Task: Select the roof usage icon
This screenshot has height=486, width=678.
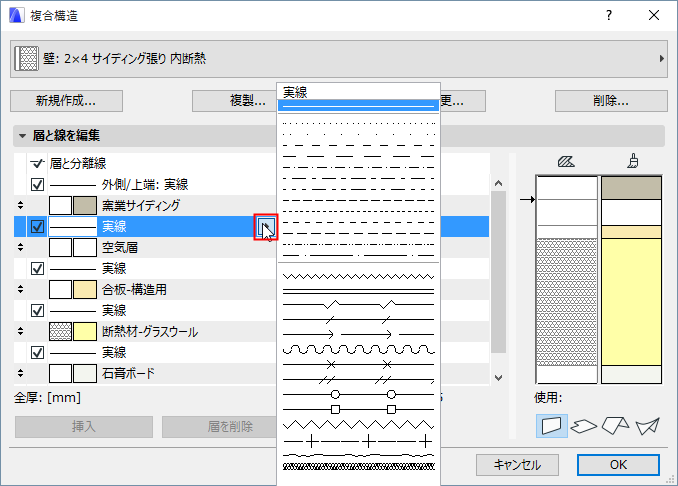Action: coord(615,426)
